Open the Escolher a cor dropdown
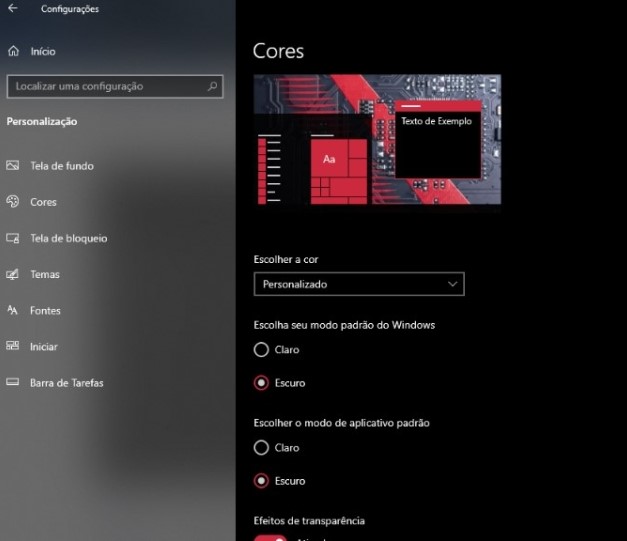The height and width of the screenshot is (541, 627). [x=359, y=285]
